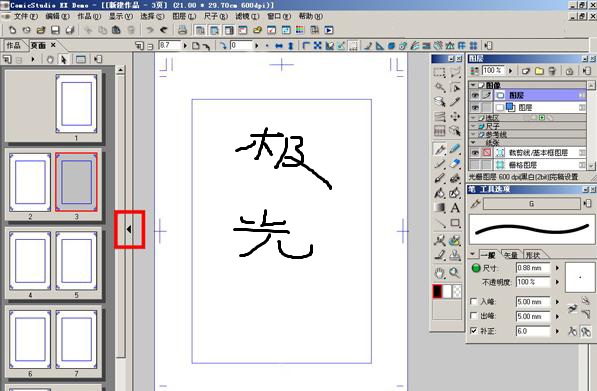Select the hand (pan) tool in toolbox
The image size is (597, 391).
440,273
